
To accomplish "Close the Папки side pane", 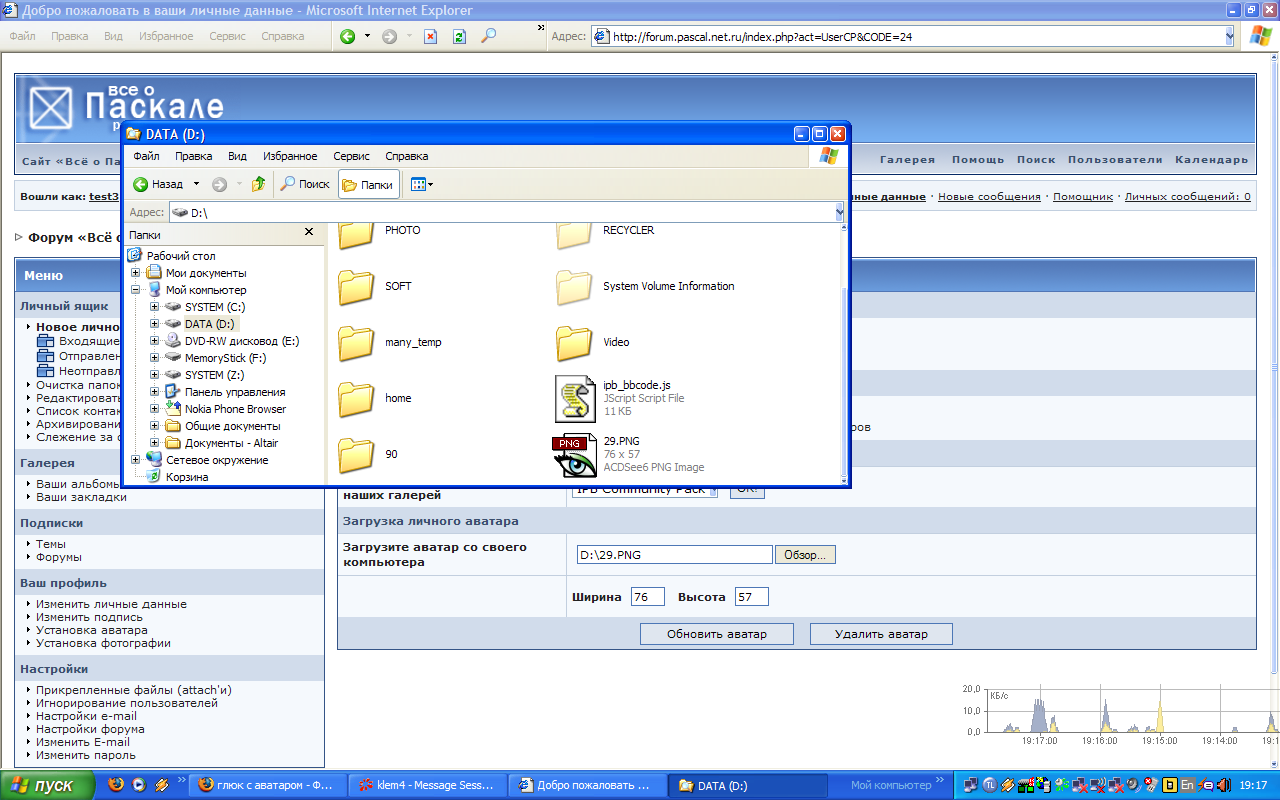I will 309,233.
